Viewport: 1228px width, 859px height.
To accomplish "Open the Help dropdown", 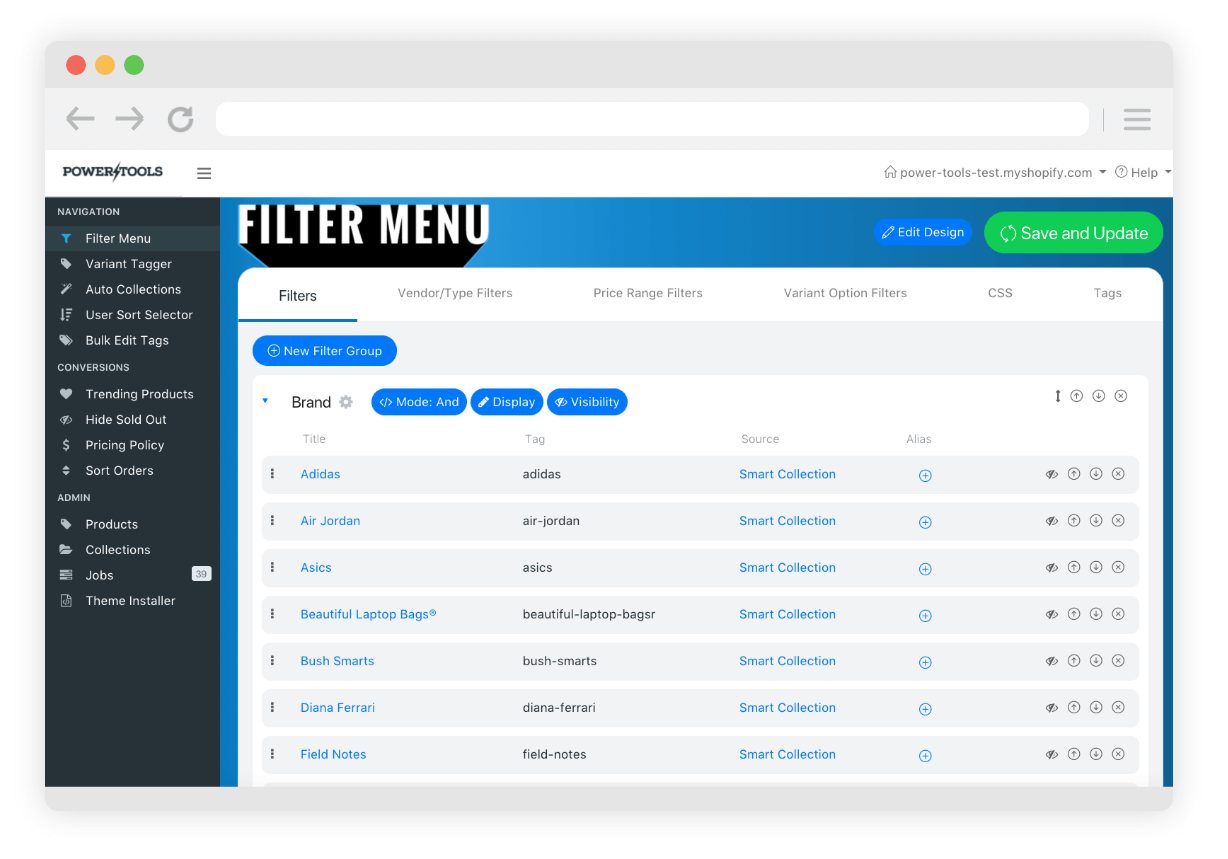I will tap(1143, 172).
